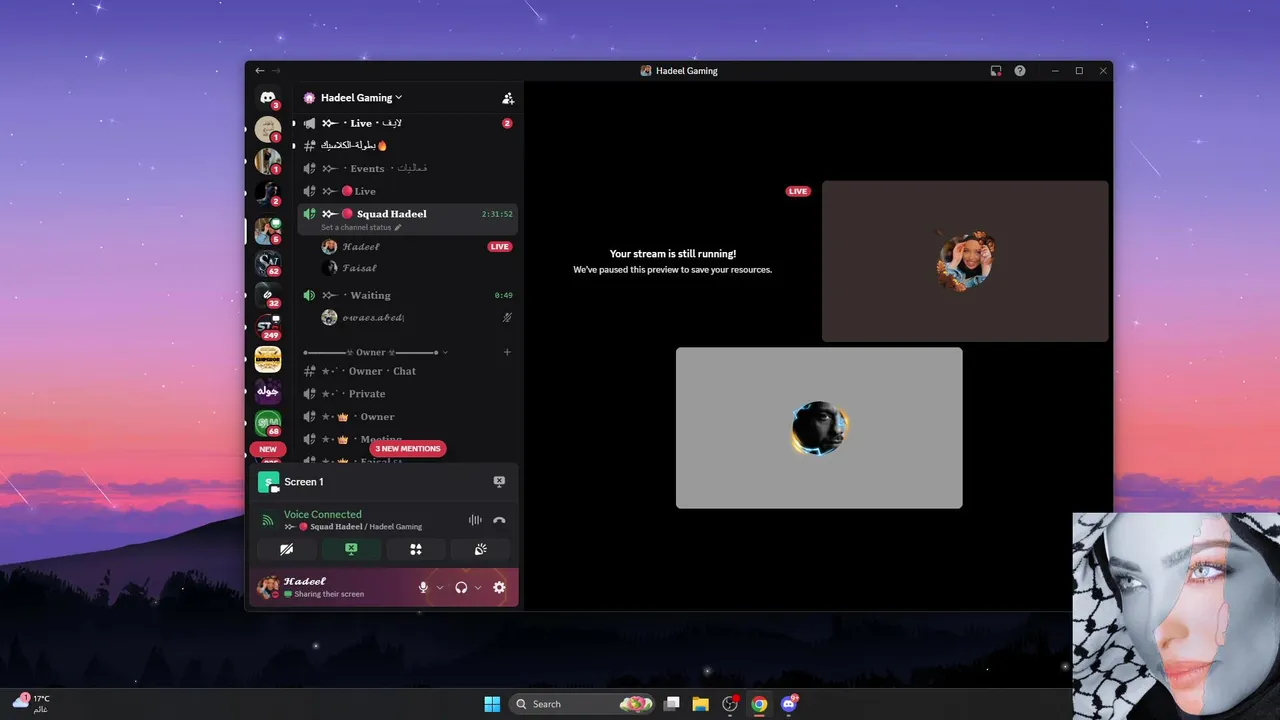
Task: Open the soundboard button
Action: pyautogui.click(x=480, y=549)
